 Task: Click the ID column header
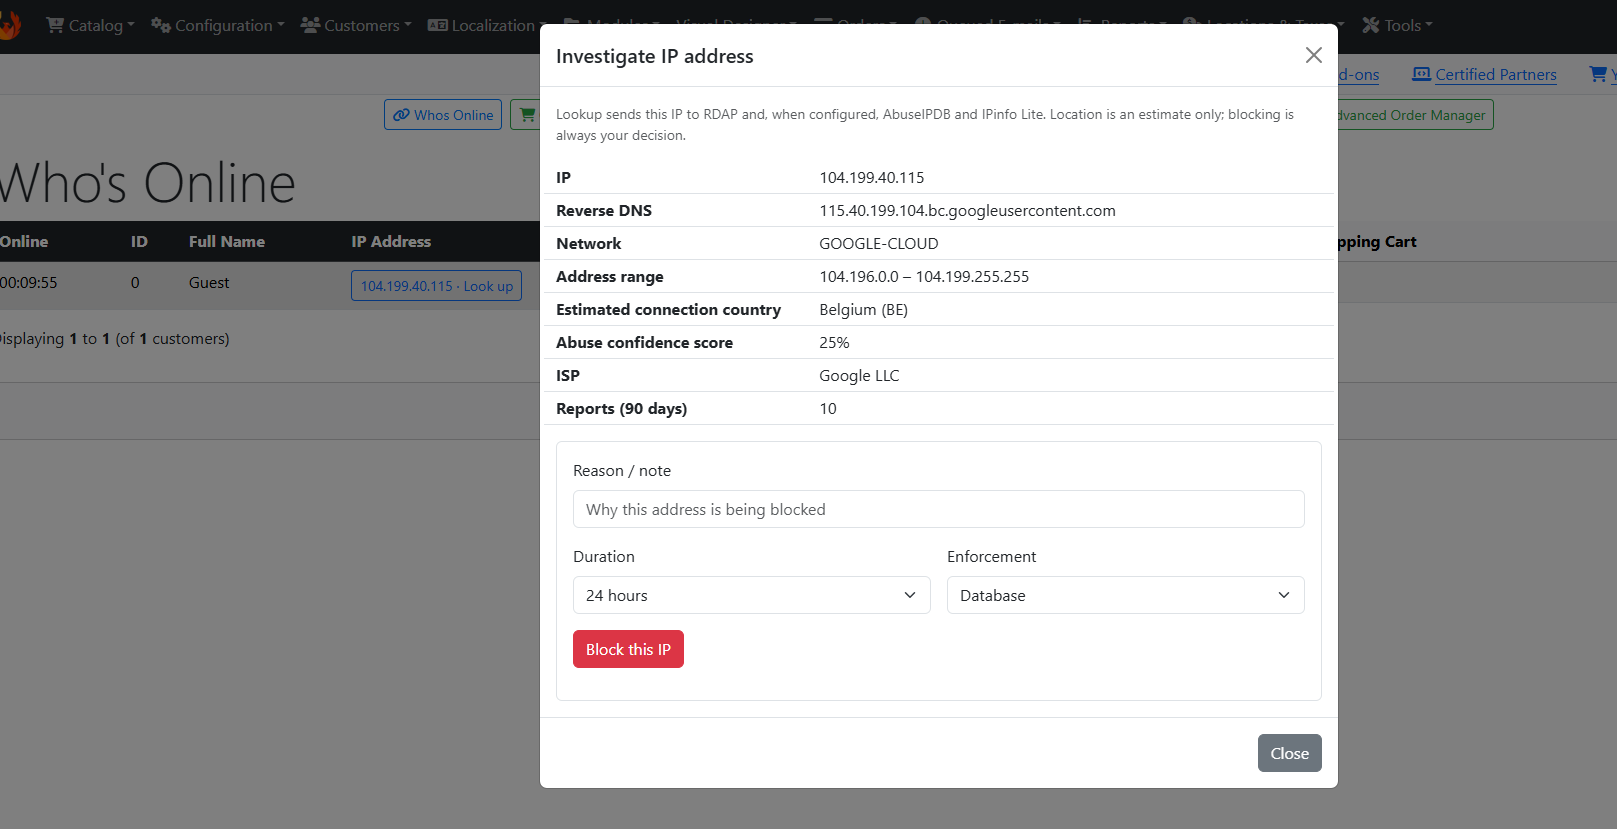[x=139, y=241]
